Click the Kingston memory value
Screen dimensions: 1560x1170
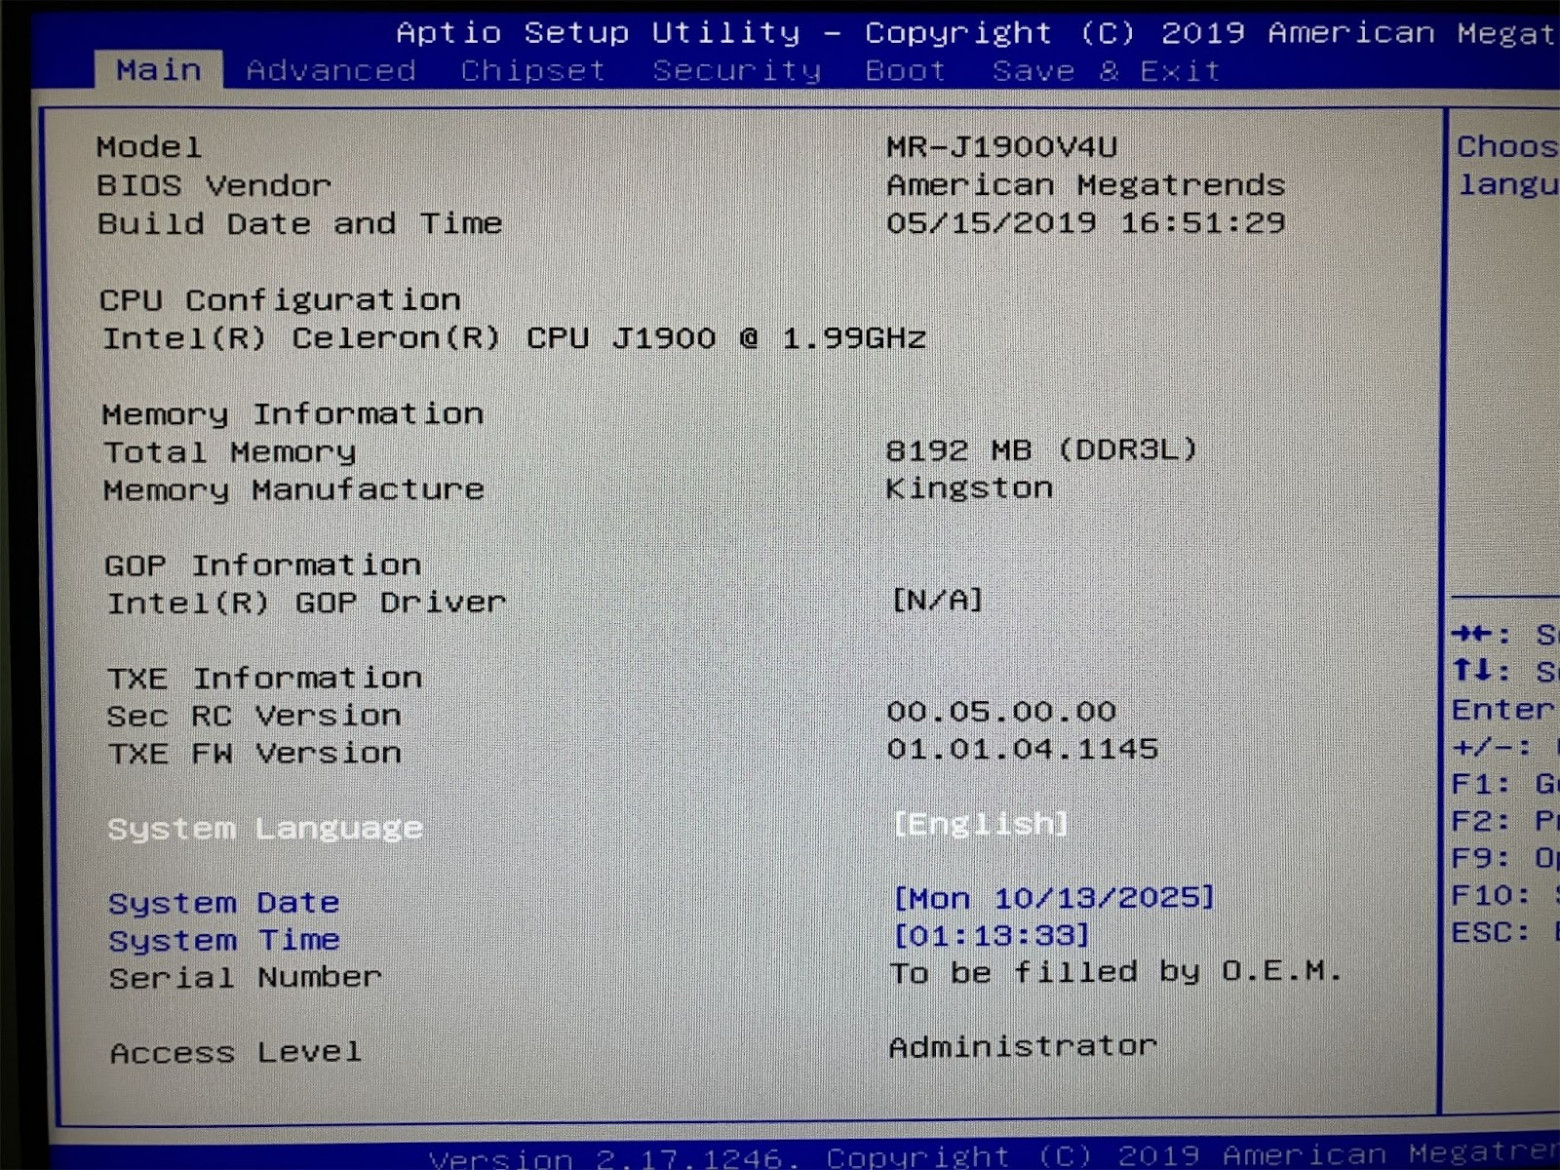(970, 488)
